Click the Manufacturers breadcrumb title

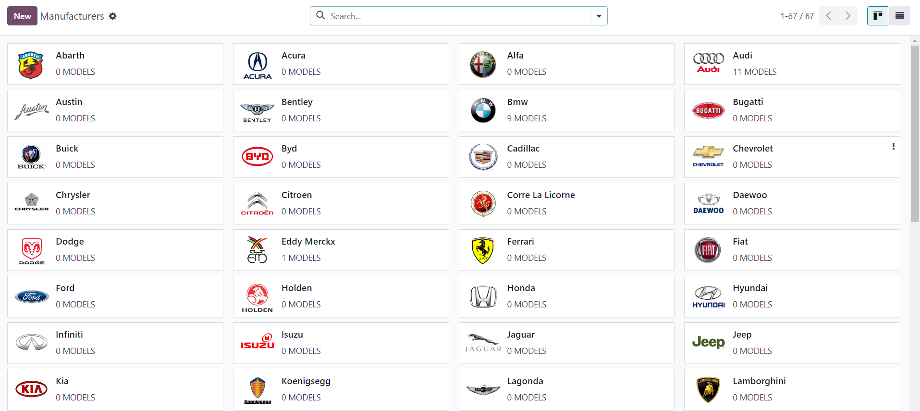click(x=72, y=16)
